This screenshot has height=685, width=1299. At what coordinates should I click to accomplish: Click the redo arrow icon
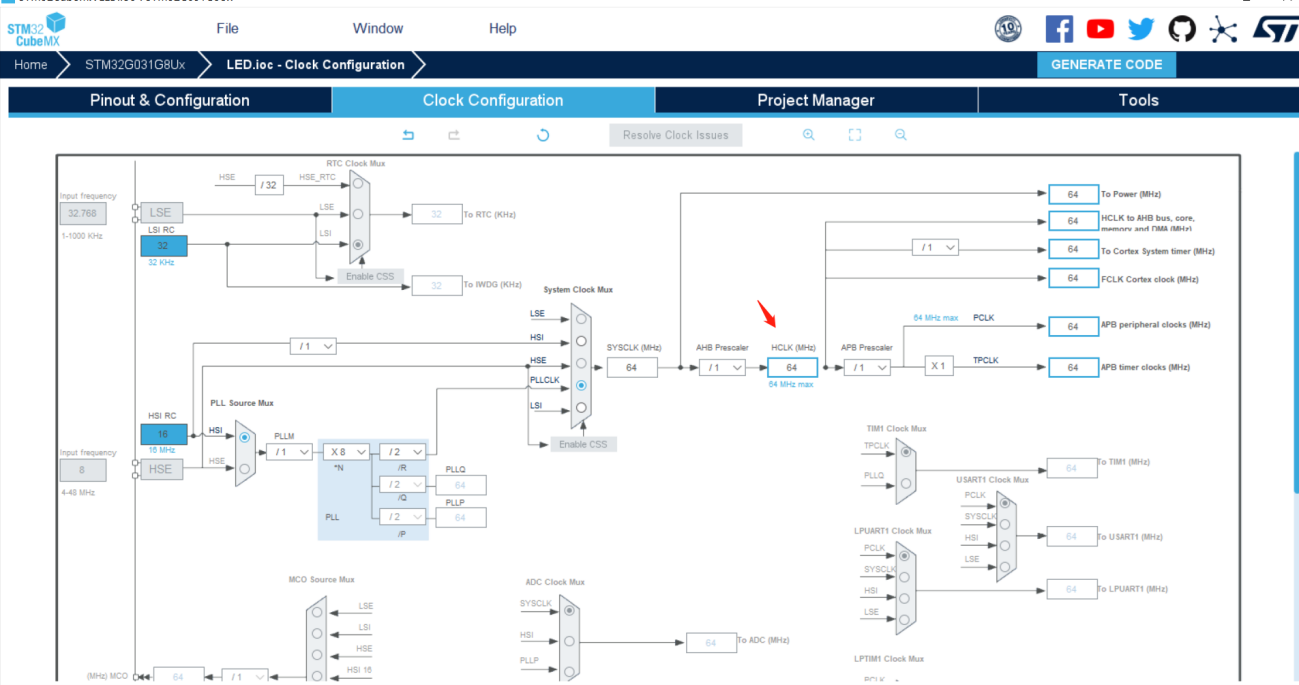[x=454, y=135]
